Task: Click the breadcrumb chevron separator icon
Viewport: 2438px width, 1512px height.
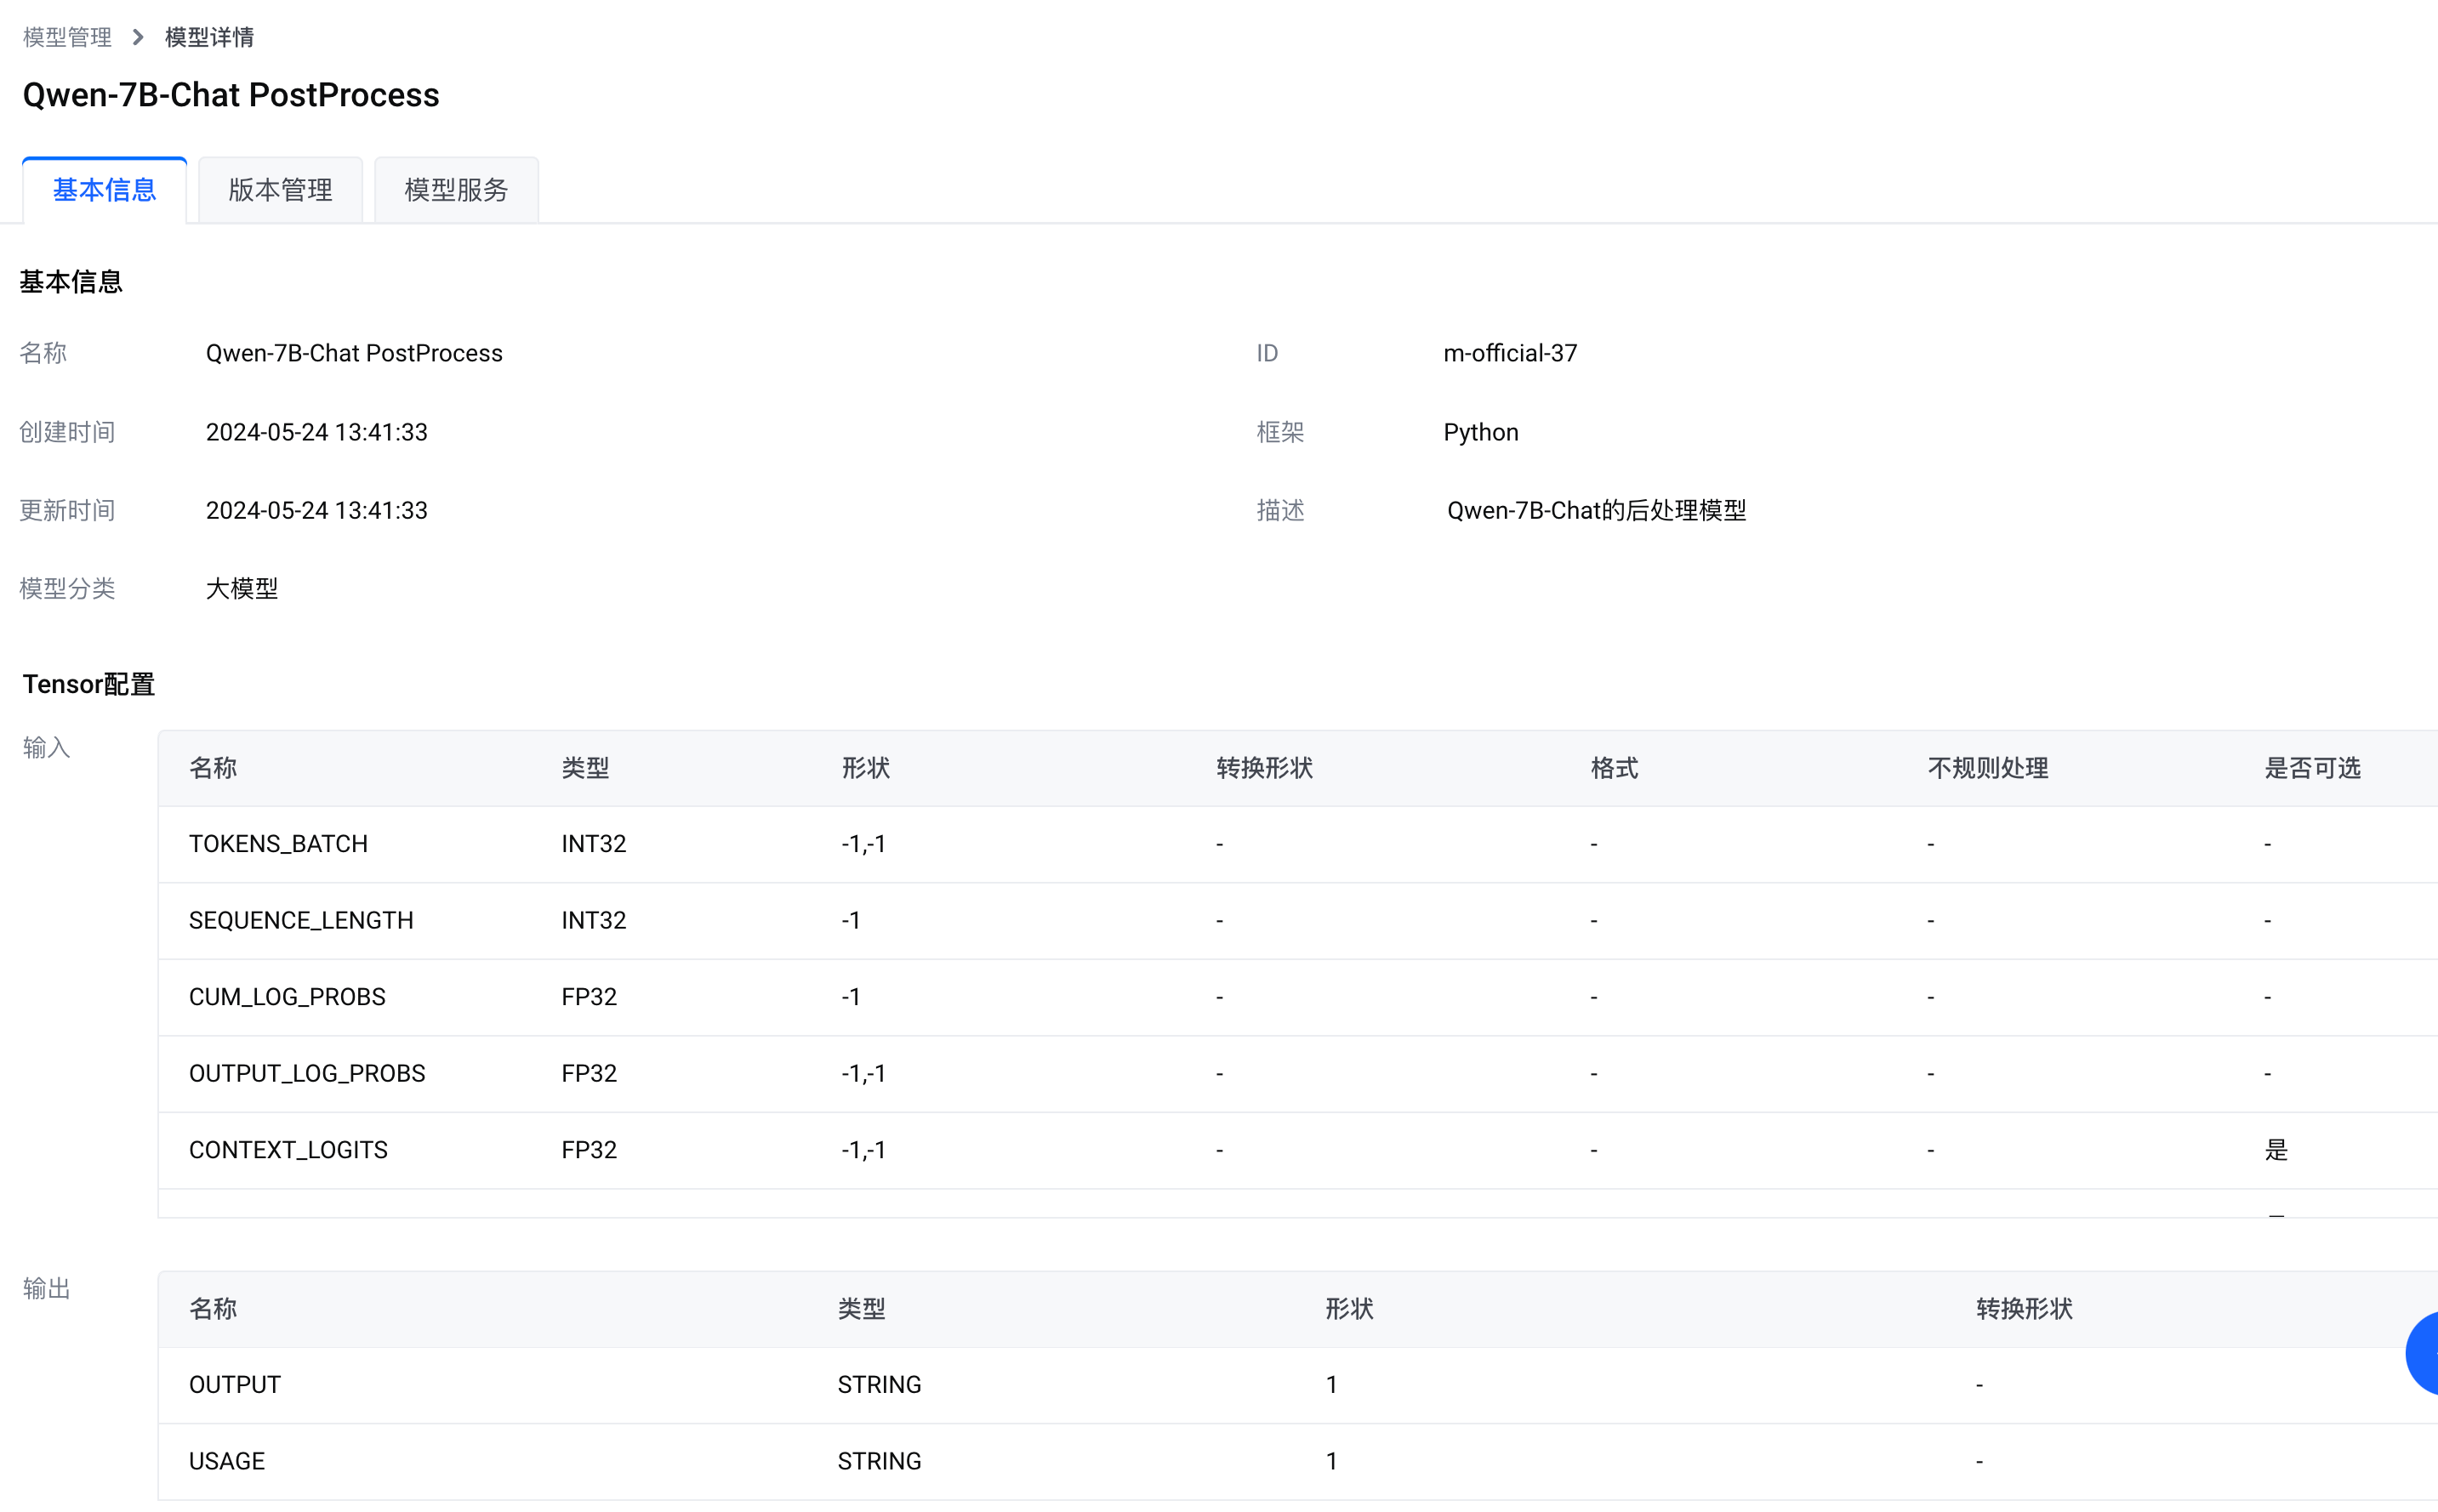Action: [138, 37]
